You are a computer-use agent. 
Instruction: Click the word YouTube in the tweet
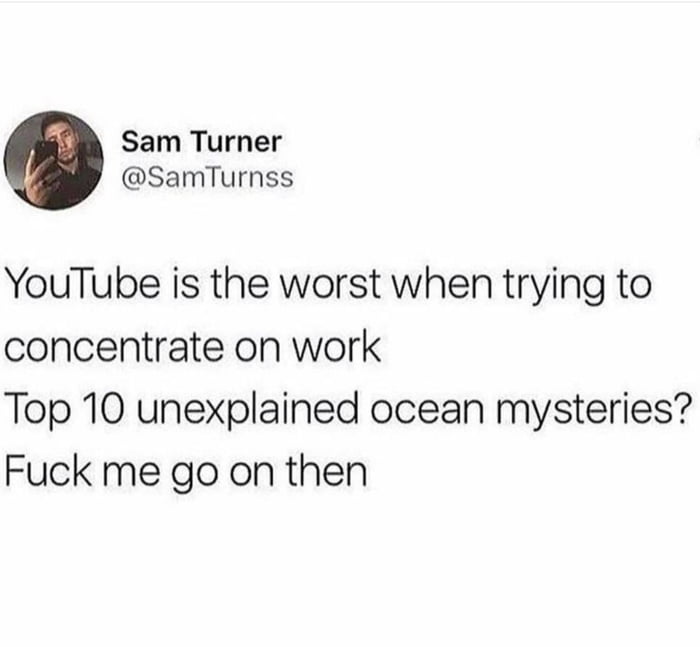[84, 285]
